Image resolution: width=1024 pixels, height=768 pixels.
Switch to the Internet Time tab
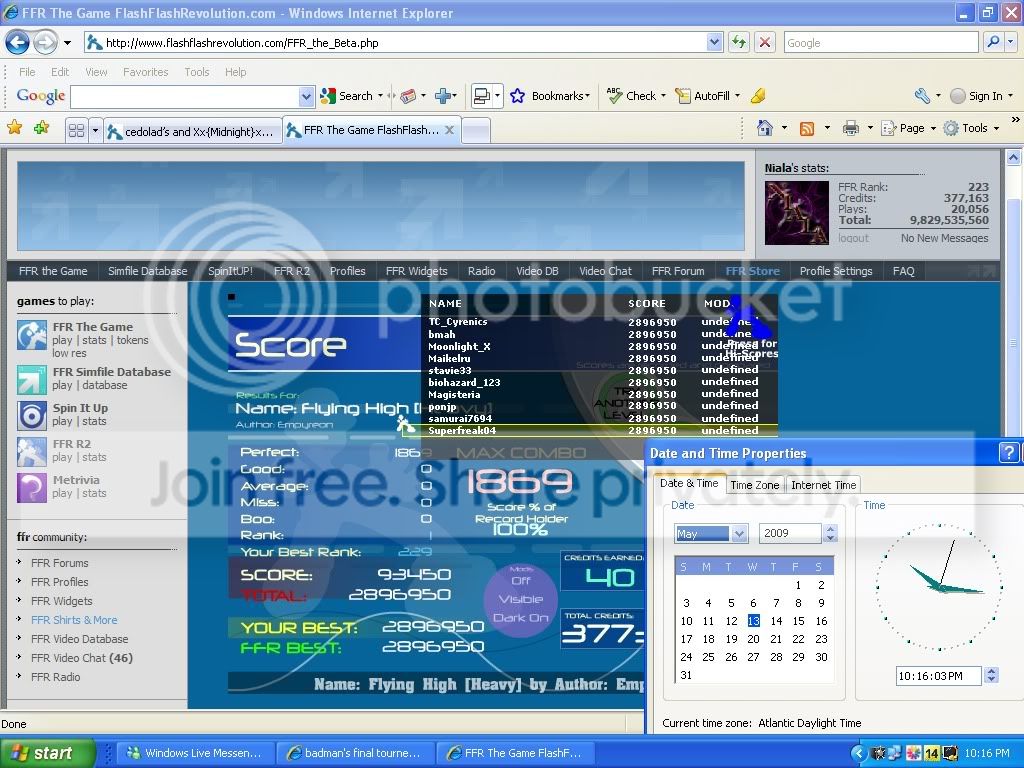pos(823,485)
